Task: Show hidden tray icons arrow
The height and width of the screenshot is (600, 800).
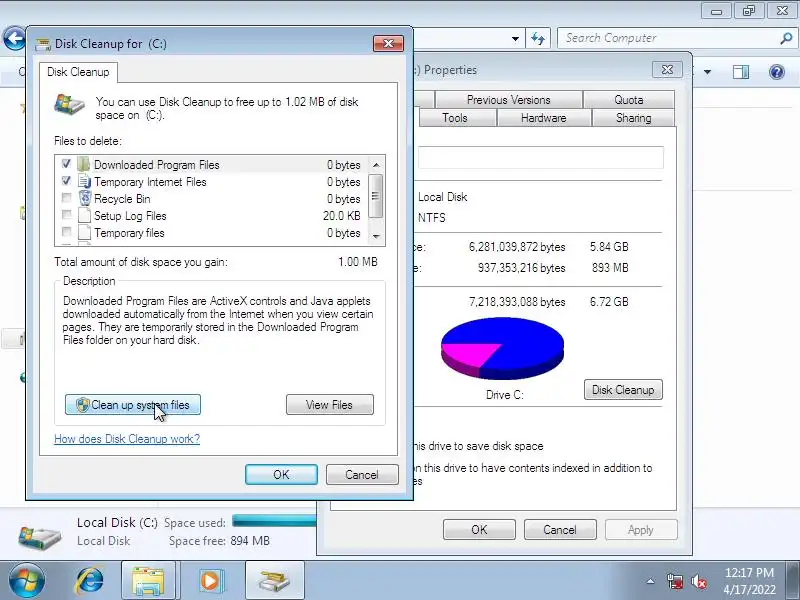Action: pyautogui.click(x=650, y=581)
